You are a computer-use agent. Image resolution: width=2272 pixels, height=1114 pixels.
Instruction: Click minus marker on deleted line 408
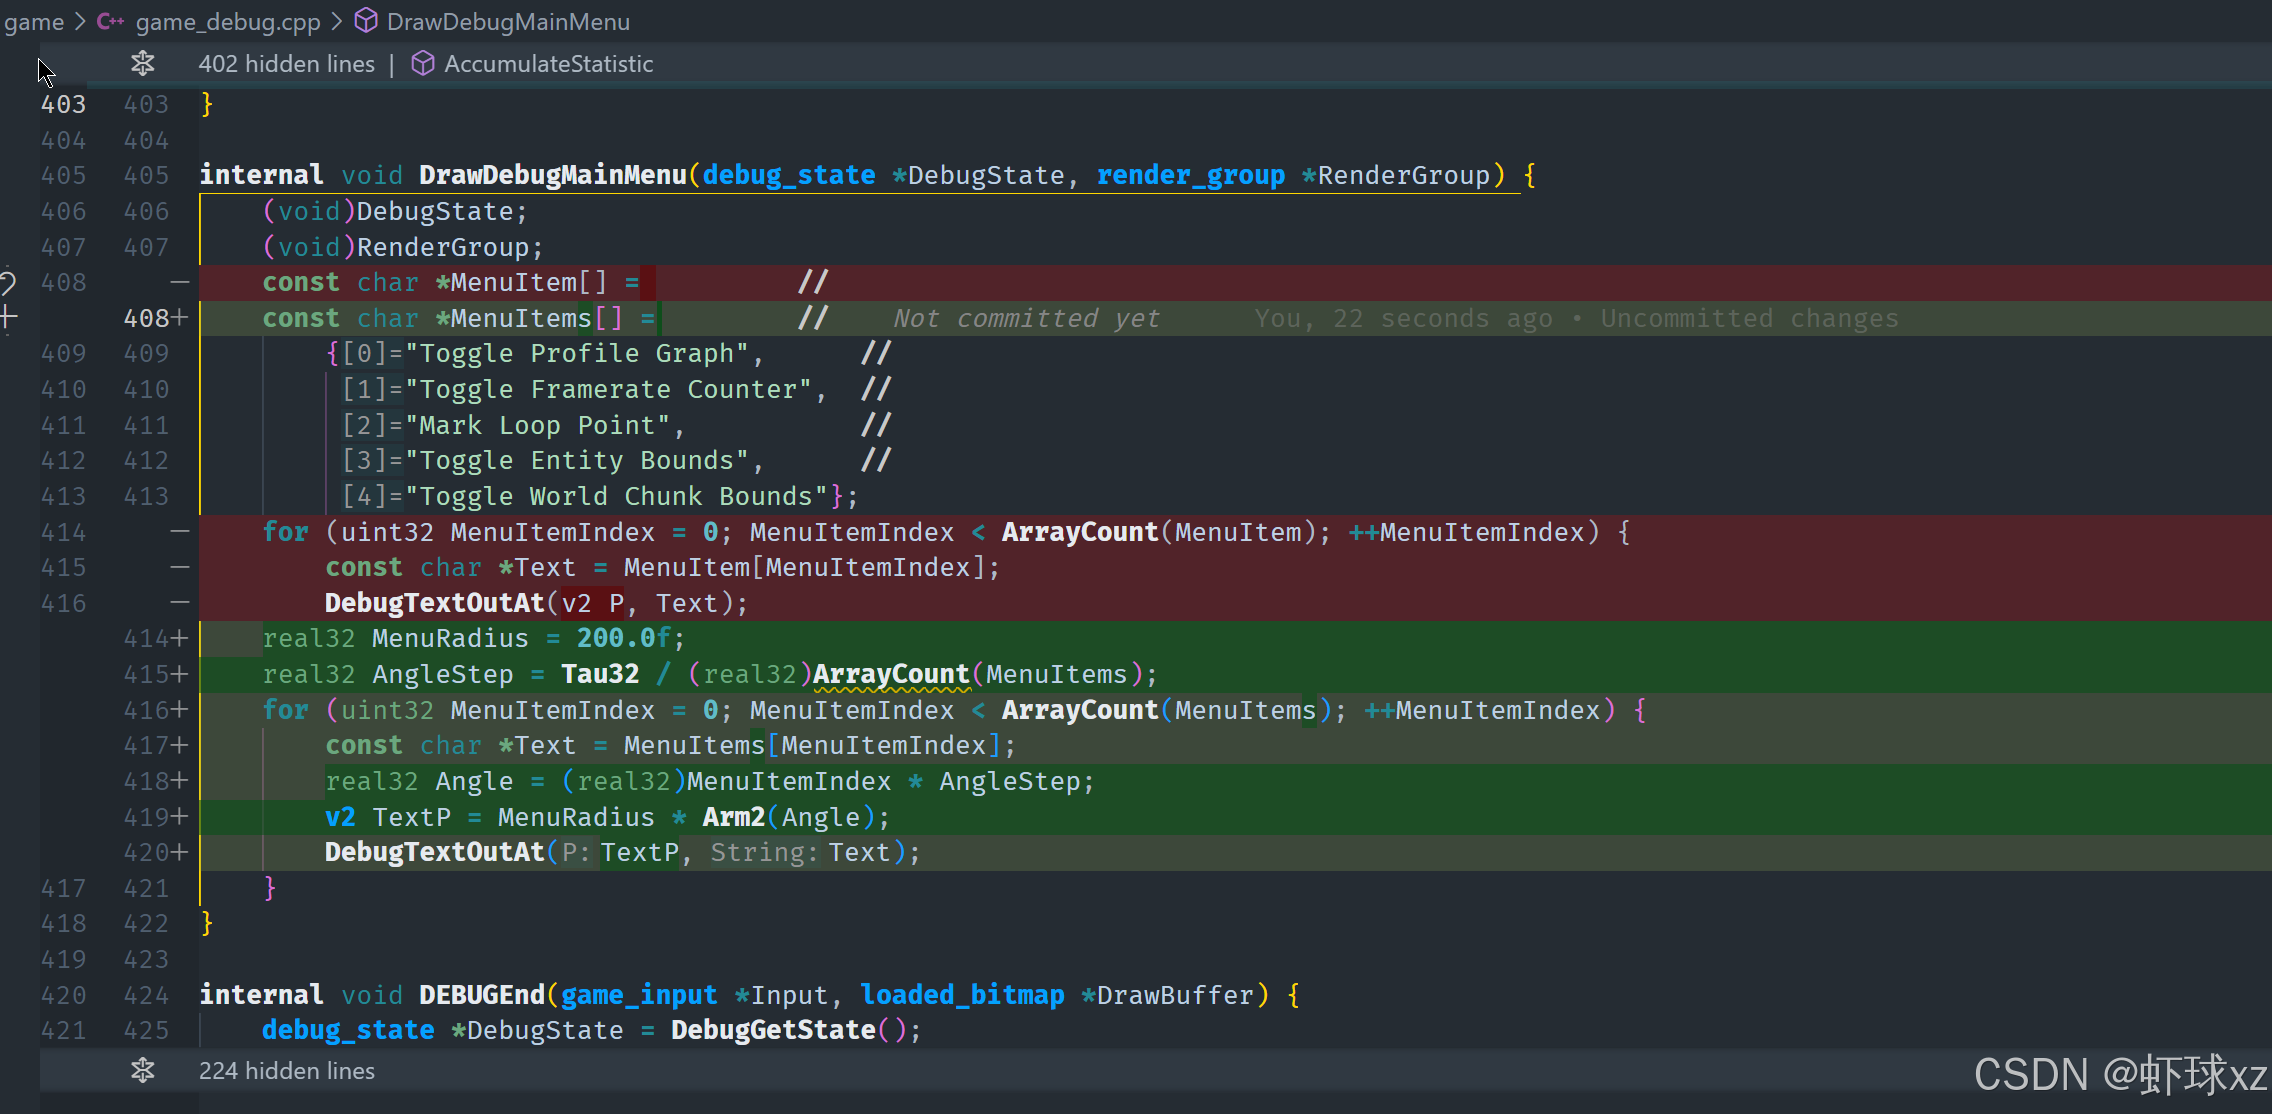tap(180, 283)
